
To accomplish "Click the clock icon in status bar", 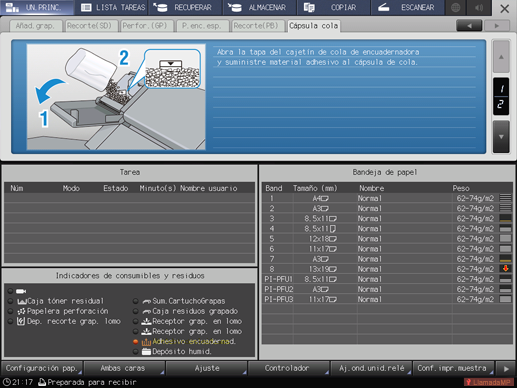I will pyautogui.click(x=6, y=382).
